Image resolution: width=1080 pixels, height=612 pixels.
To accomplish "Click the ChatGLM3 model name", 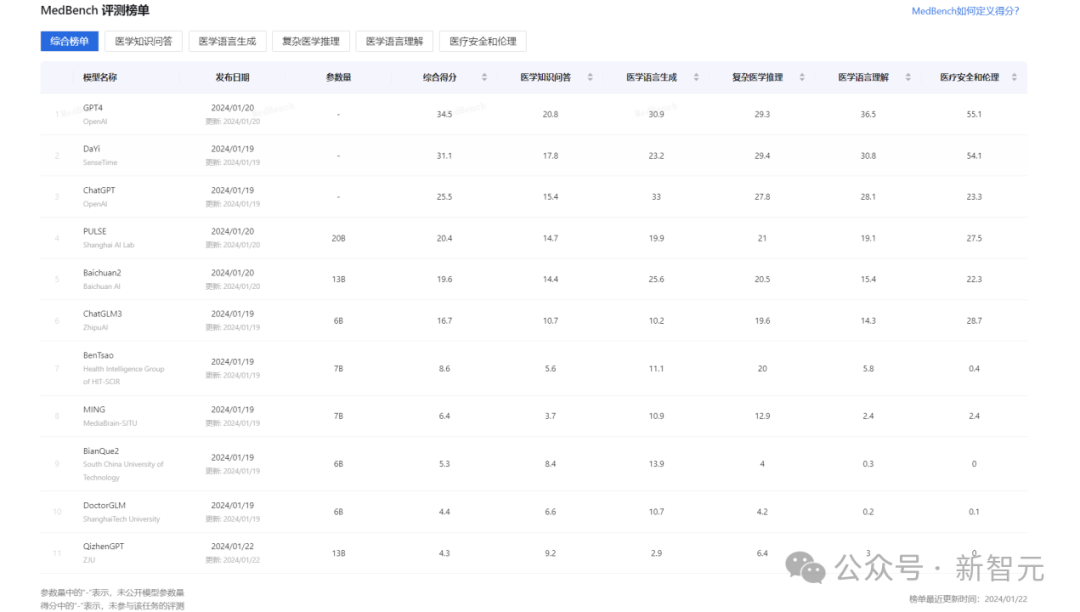I will point(103,314).
